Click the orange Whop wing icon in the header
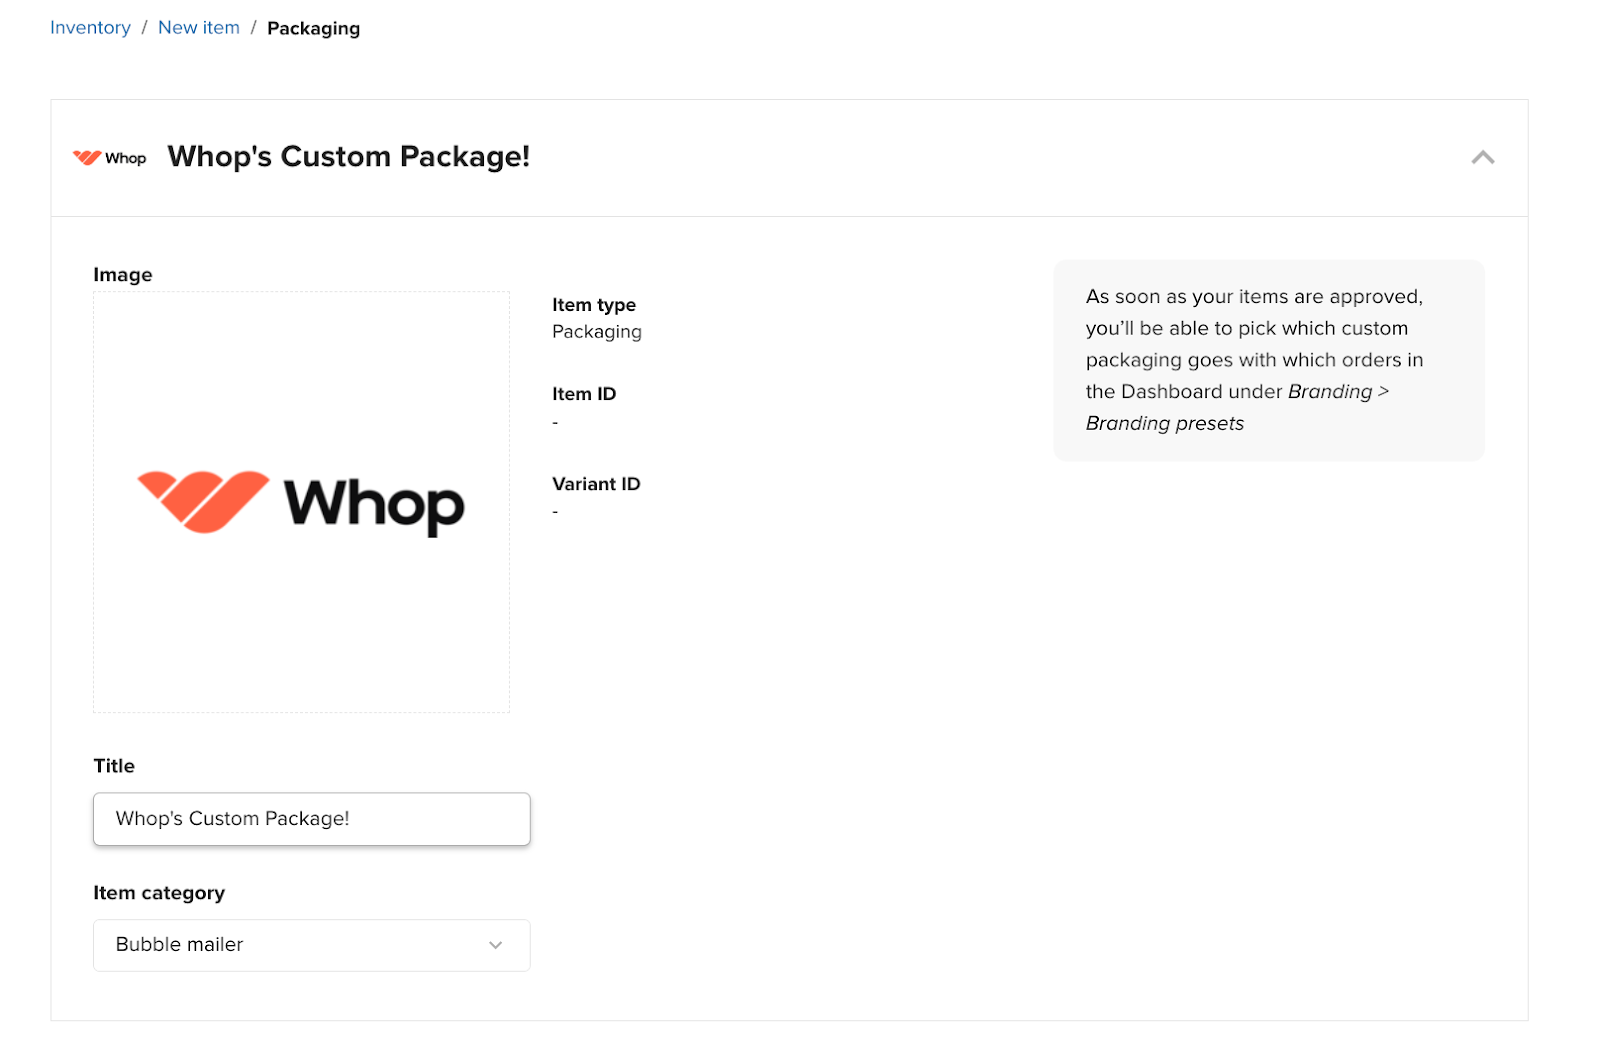The width and height of the screenshot is (1600, 1048). [x=86, y=157]
